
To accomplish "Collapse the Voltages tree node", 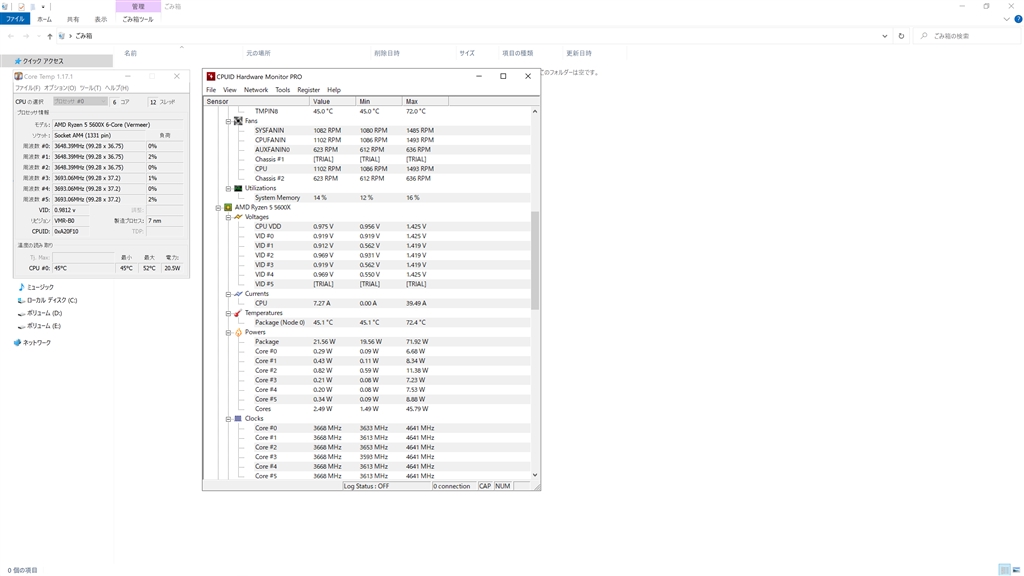I will (229, 217).
